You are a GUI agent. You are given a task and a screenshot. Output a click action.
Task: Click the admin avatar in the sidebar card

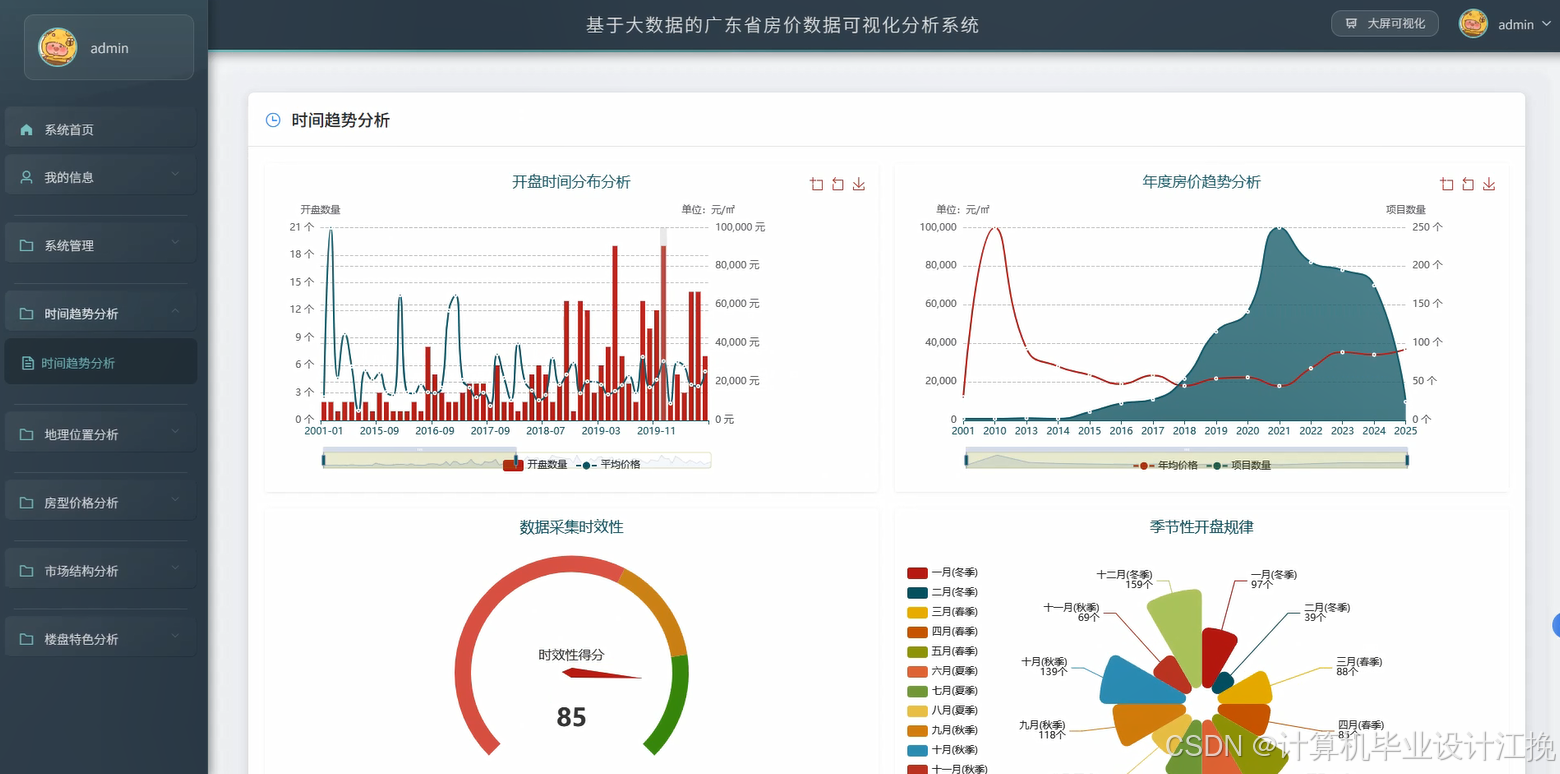57,47
